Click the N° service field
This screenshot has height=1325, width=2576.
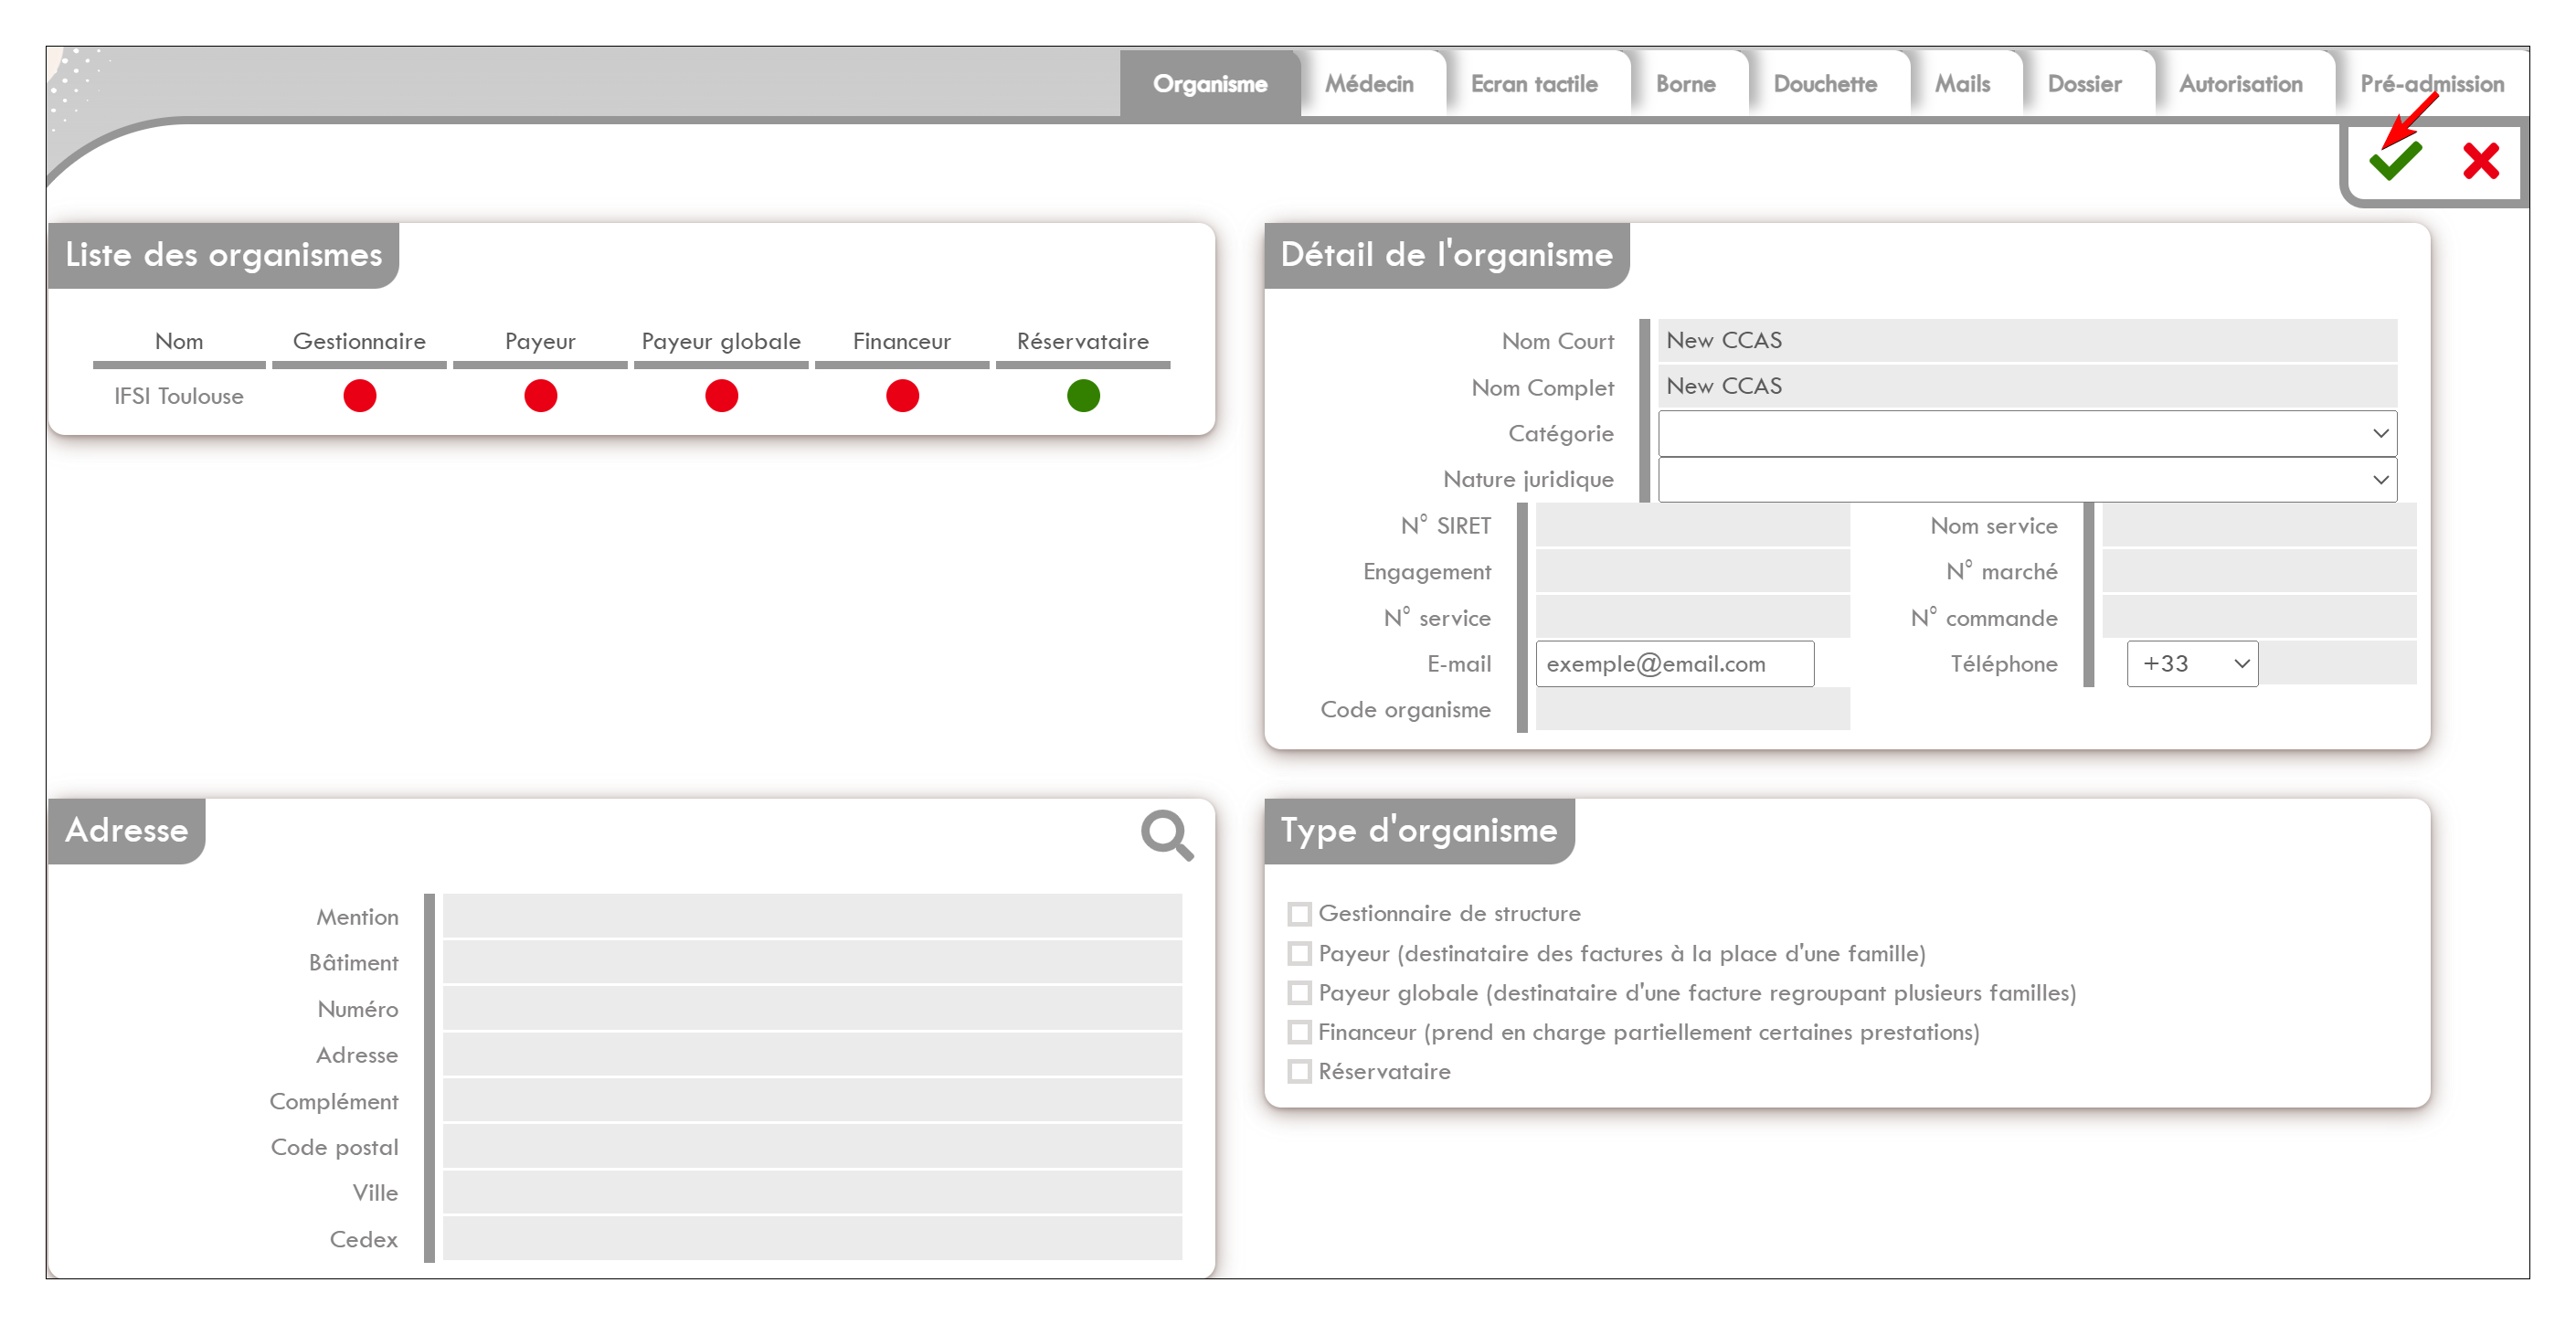pyautogui.click(x=1692, y=618)
